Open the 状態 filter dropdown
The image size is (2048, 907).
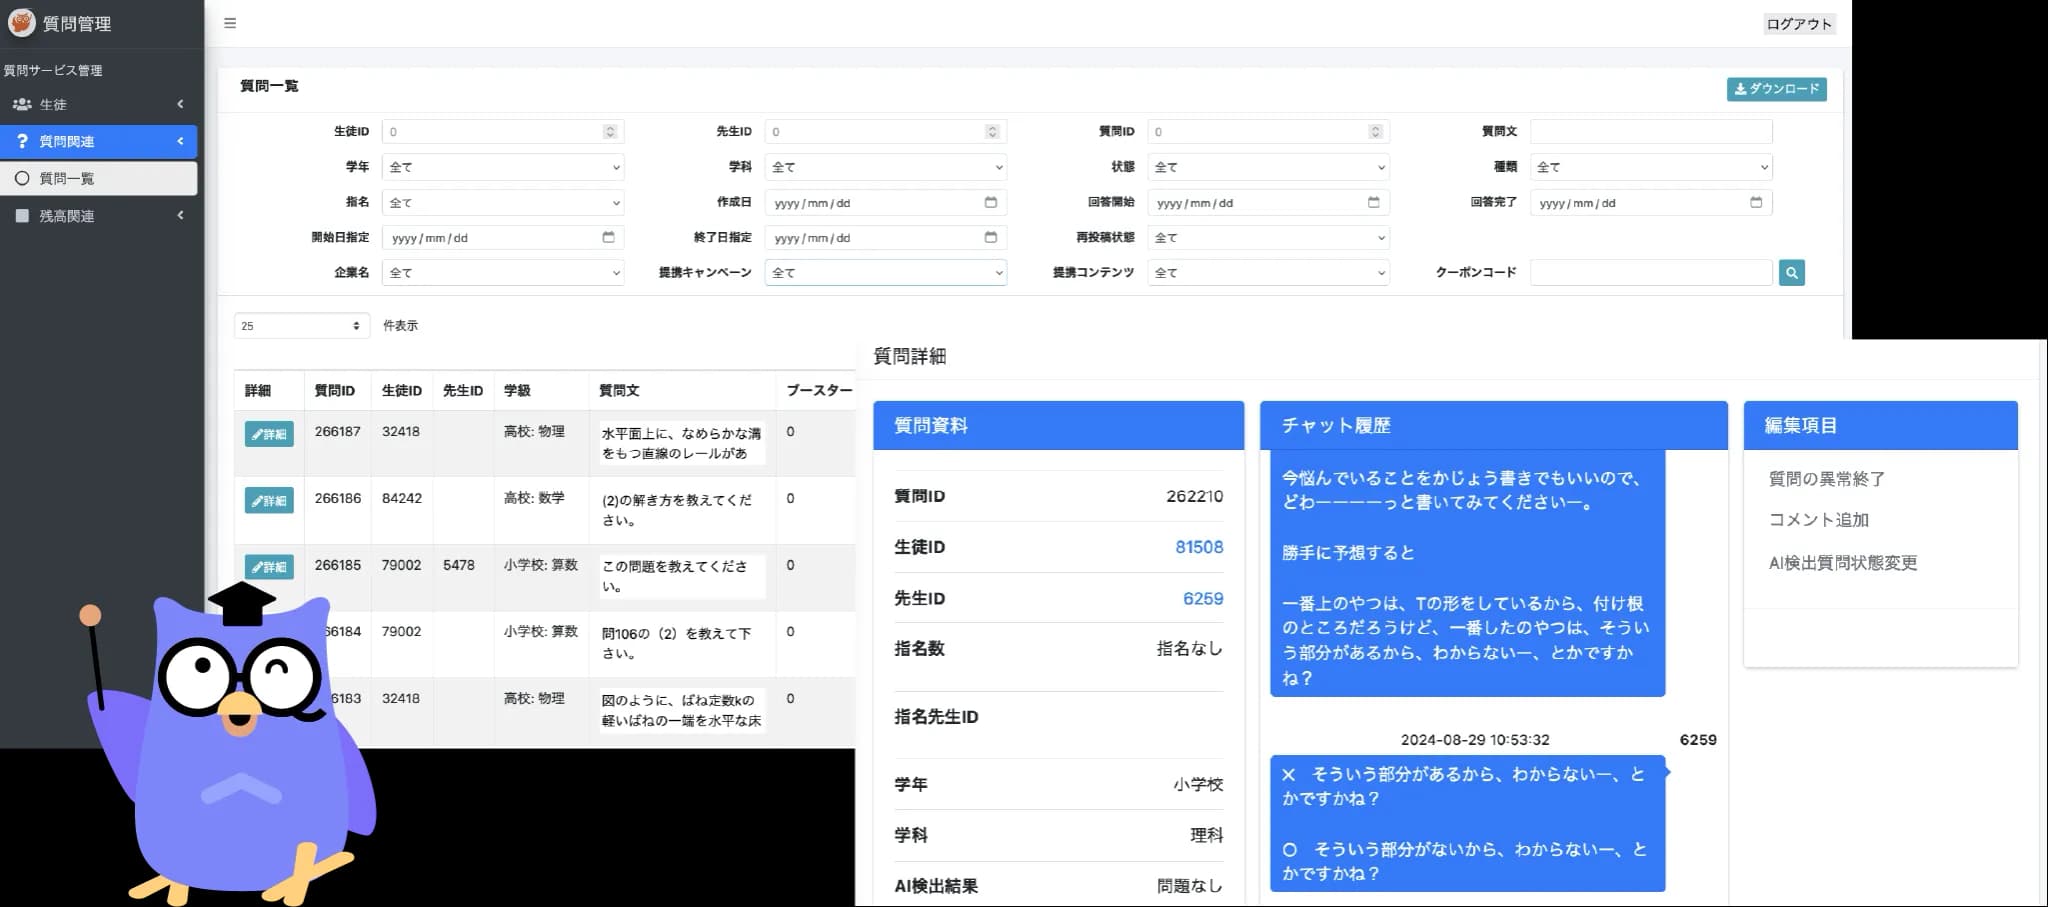1268,167
